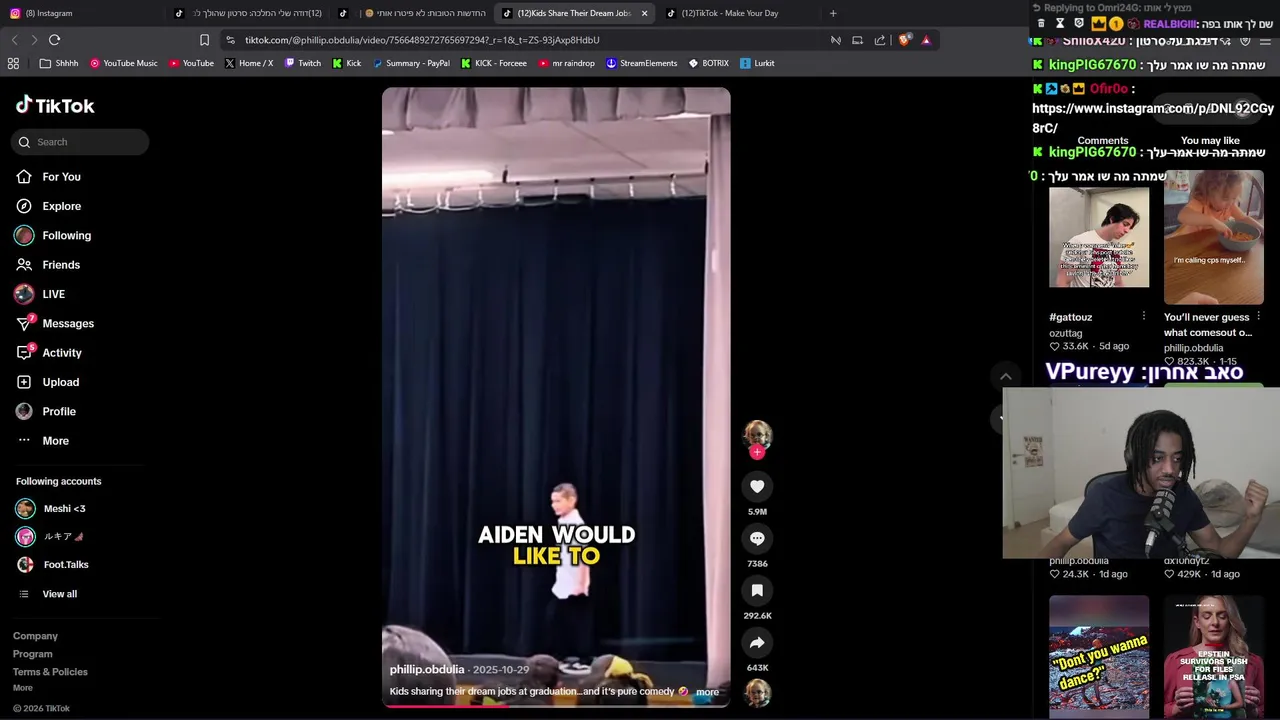Open Summary - PayPal bookmark
The width and height of the screenshot is (1280, 720).
tap(411, 63)
